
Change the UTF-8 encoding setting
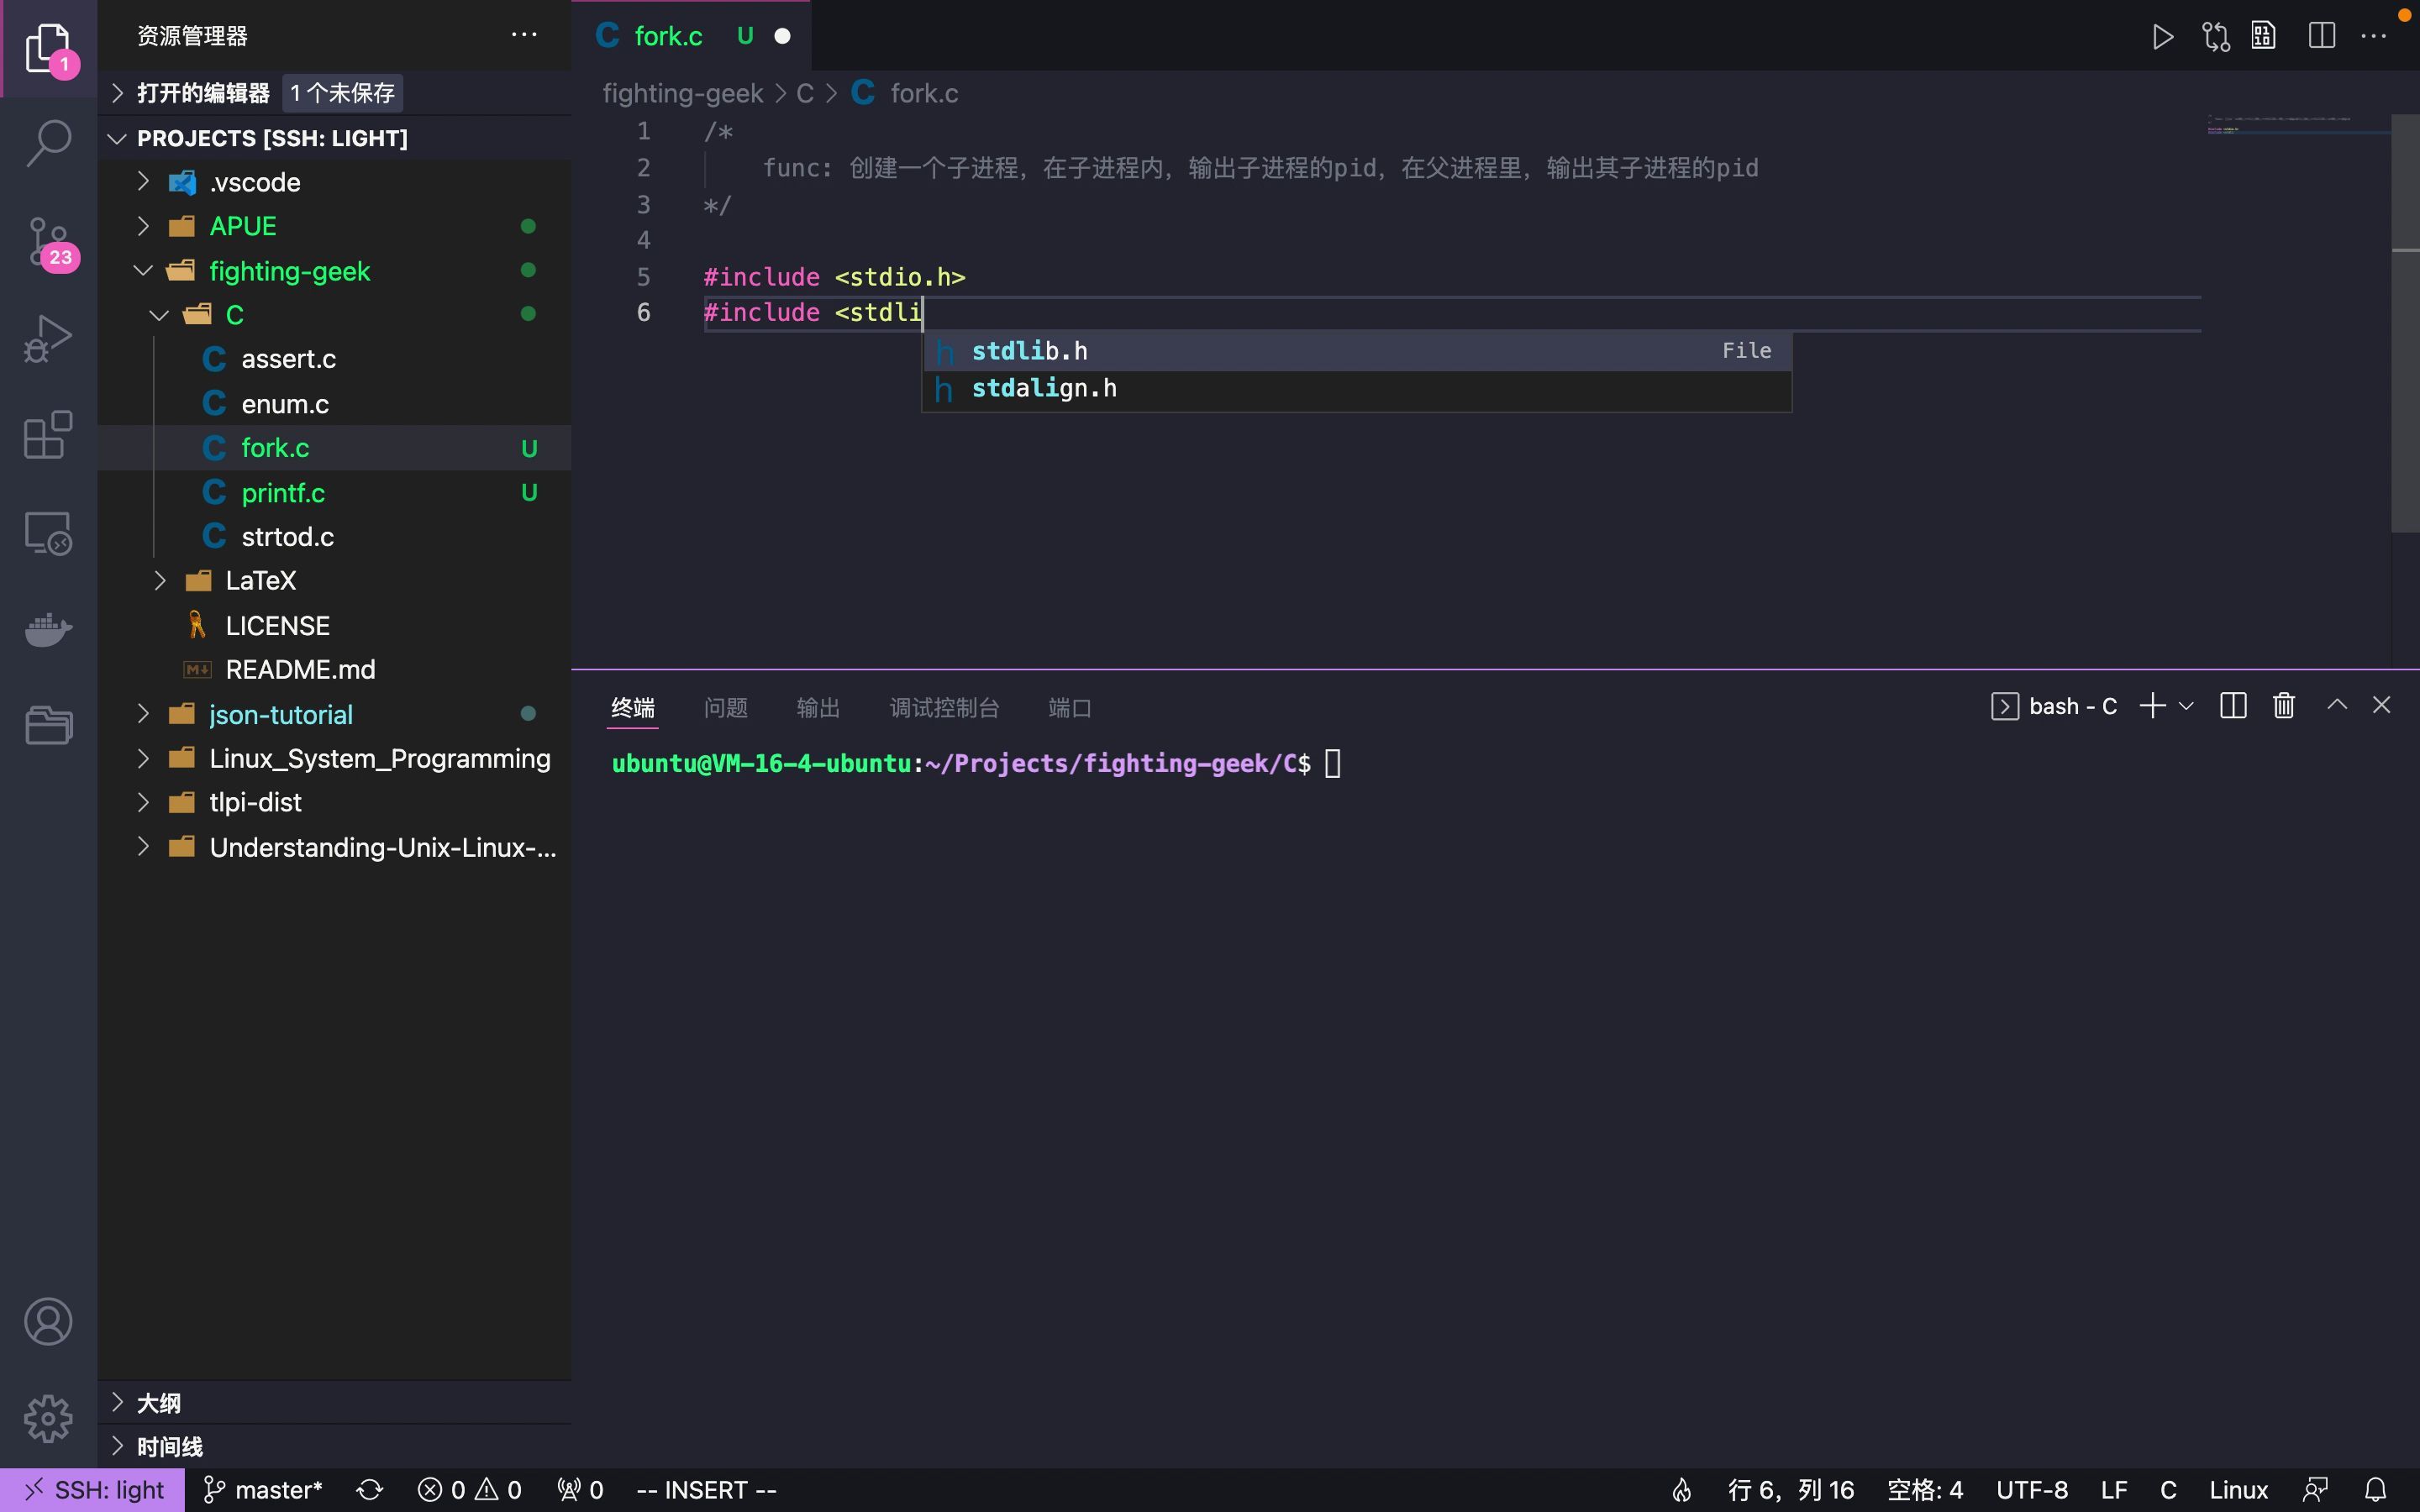[x=2031, y=1490]
